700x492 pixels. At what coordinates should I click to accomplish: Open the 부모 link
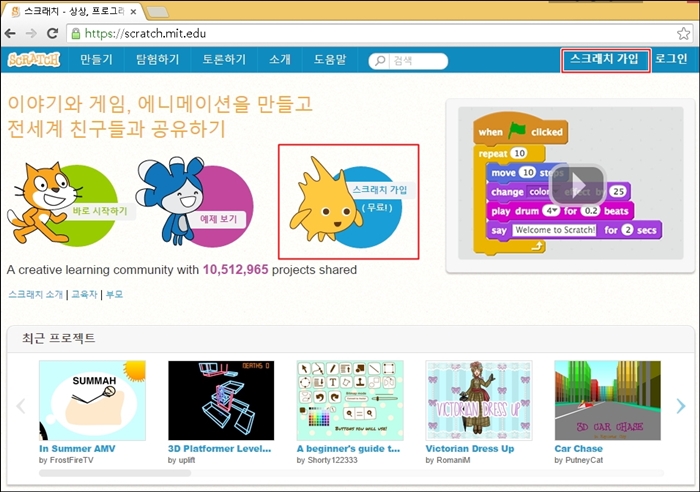[114, 294]
